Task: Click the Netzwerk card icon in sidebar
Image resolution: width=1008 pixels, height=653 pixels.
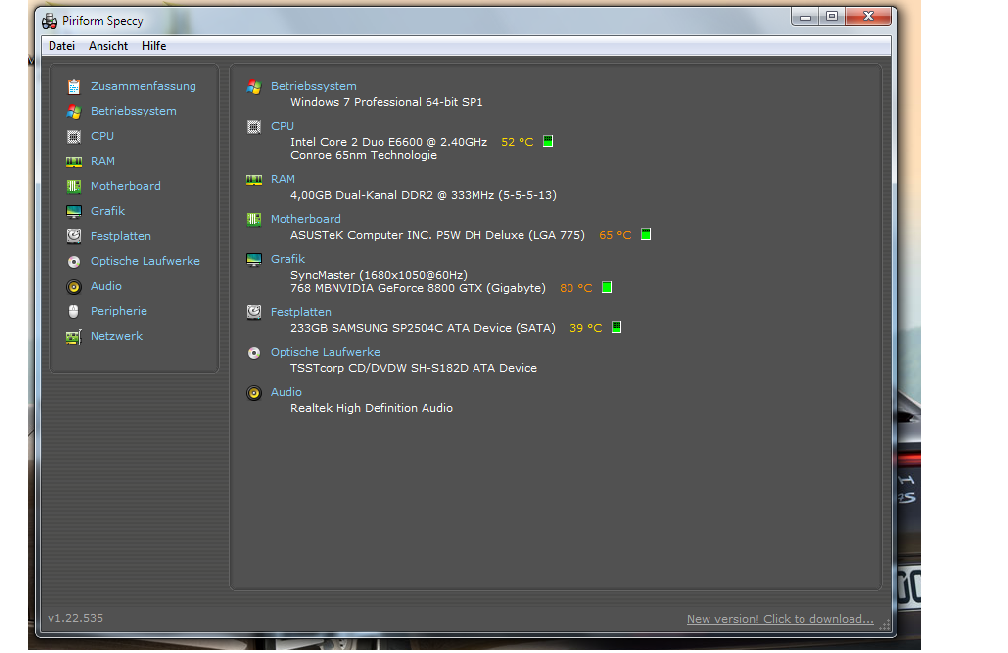Action: click(74, 337)
